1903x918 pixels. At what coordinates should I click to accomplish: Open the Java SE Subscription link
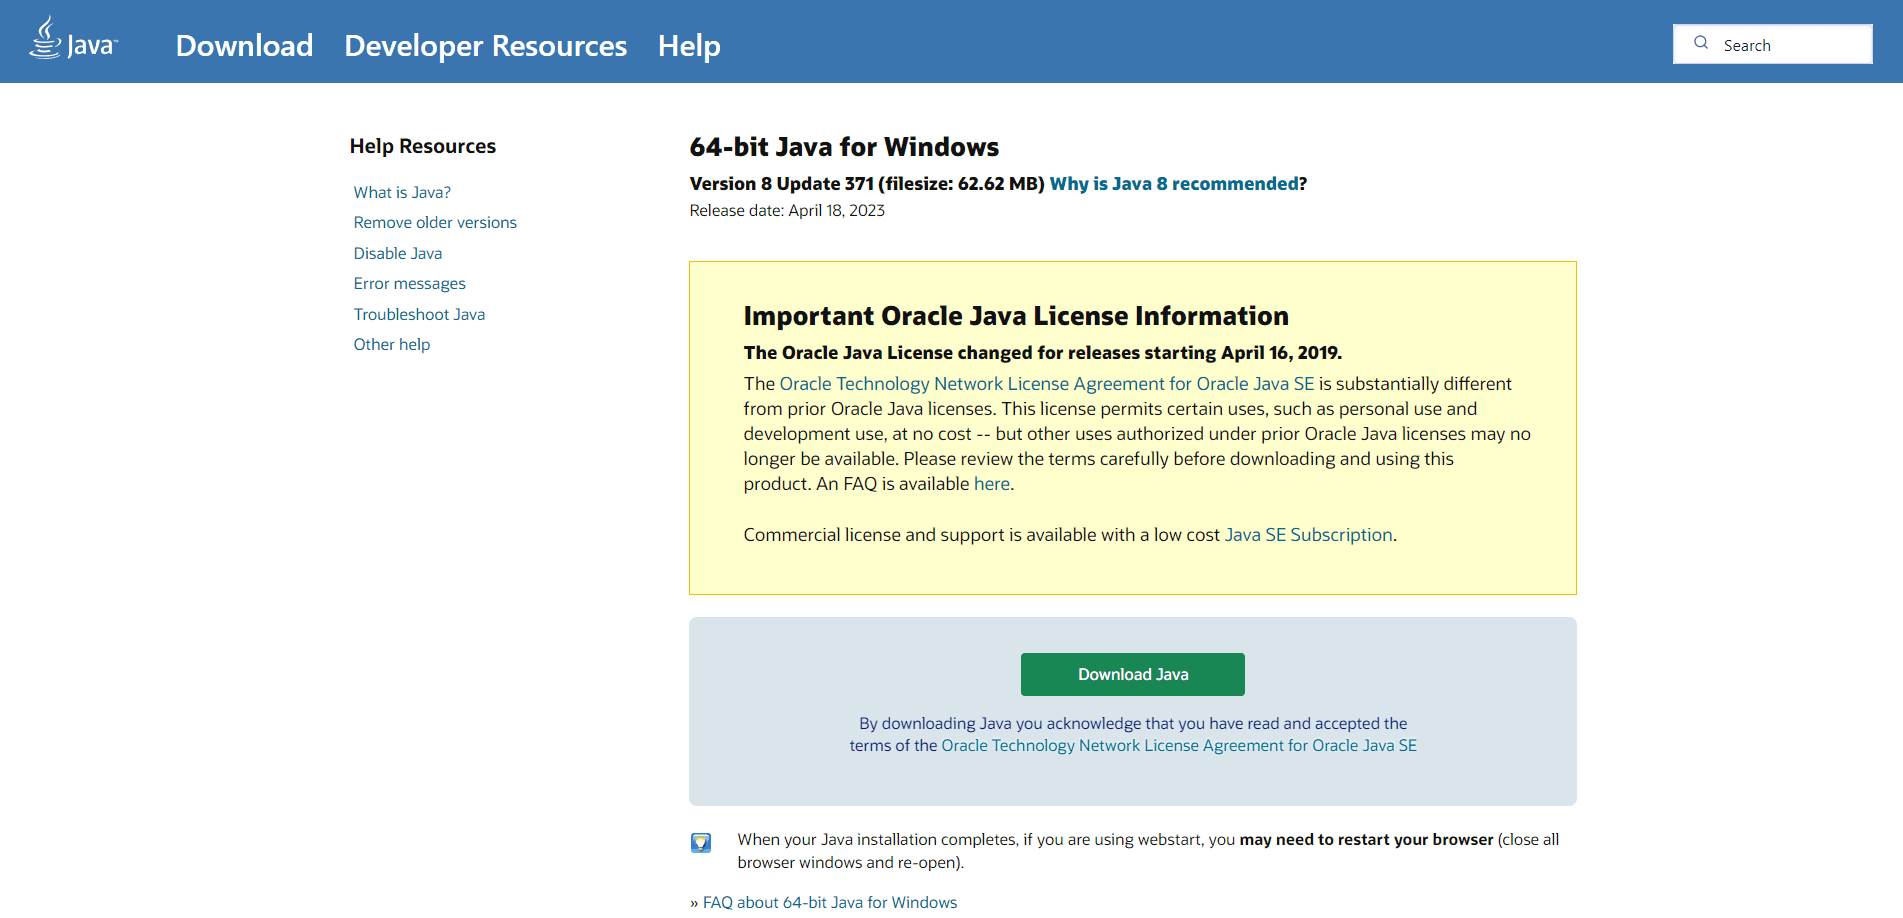1309,535
